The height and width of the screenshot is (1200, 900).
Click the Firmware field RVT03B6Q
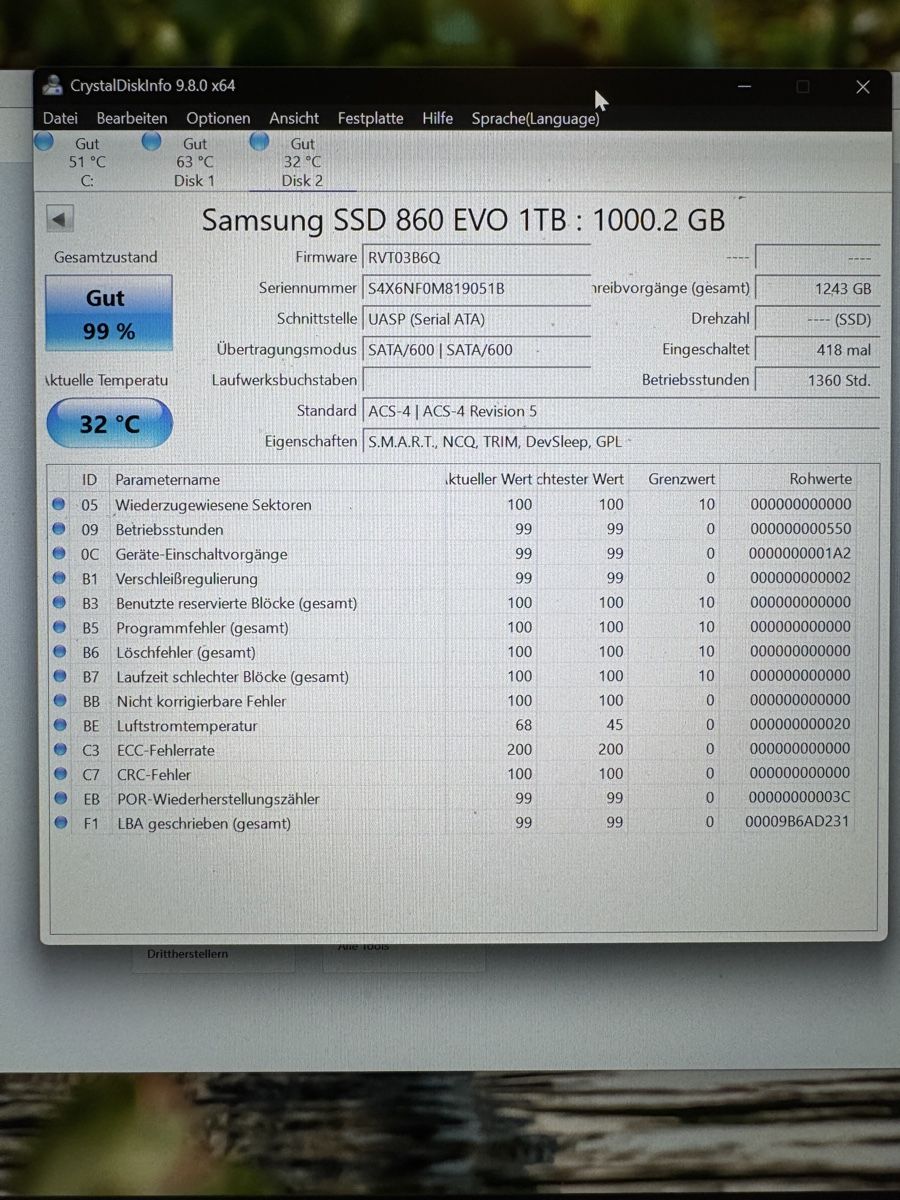click(x=476, y=257)
